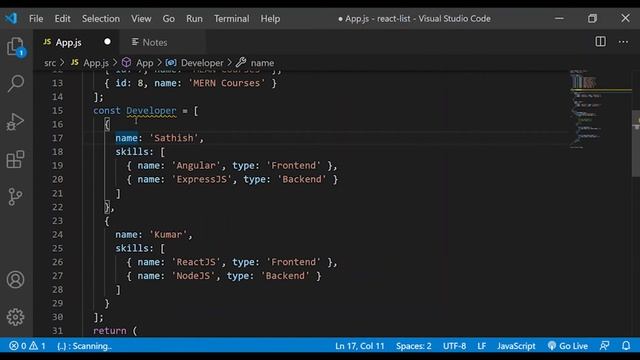Select src in the breadcrumb
The width and height of the screenshot is (640, 360).
[50, 63]
